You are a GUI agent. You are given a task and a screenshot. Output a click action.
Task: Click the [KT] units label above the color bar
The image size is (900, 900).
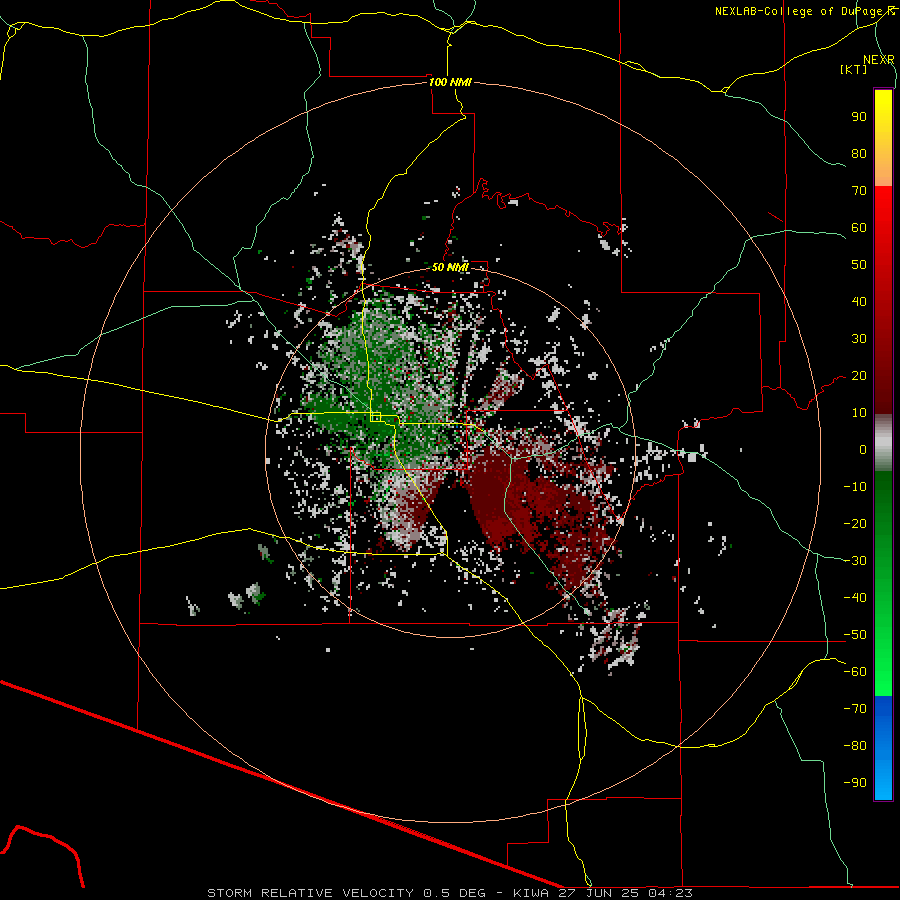pos(854,69)
